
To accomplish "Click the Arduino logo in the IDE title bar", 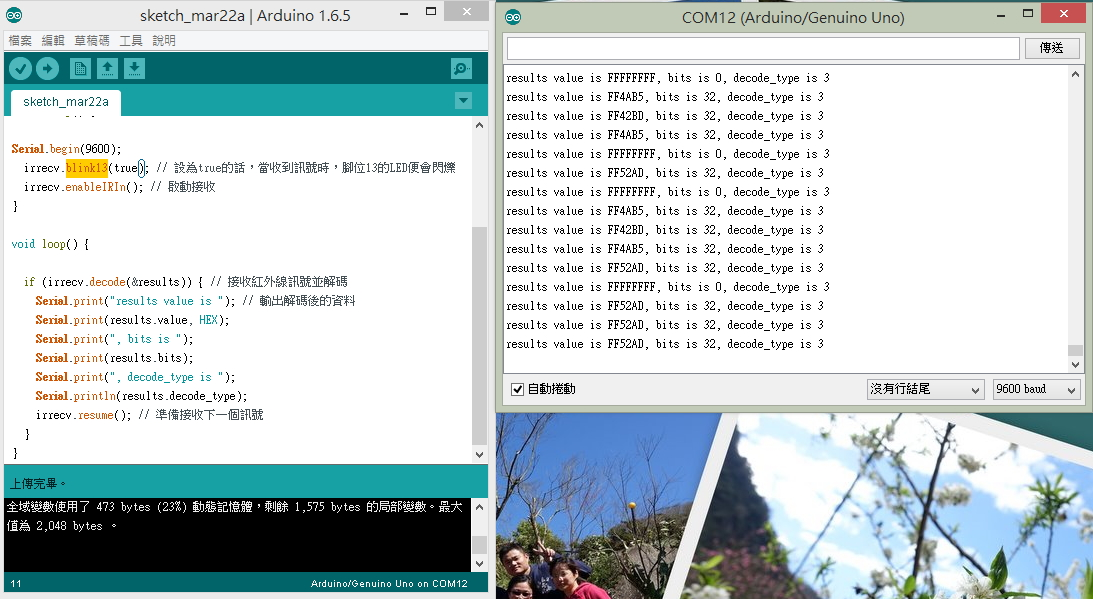I will tap(14, 15).
